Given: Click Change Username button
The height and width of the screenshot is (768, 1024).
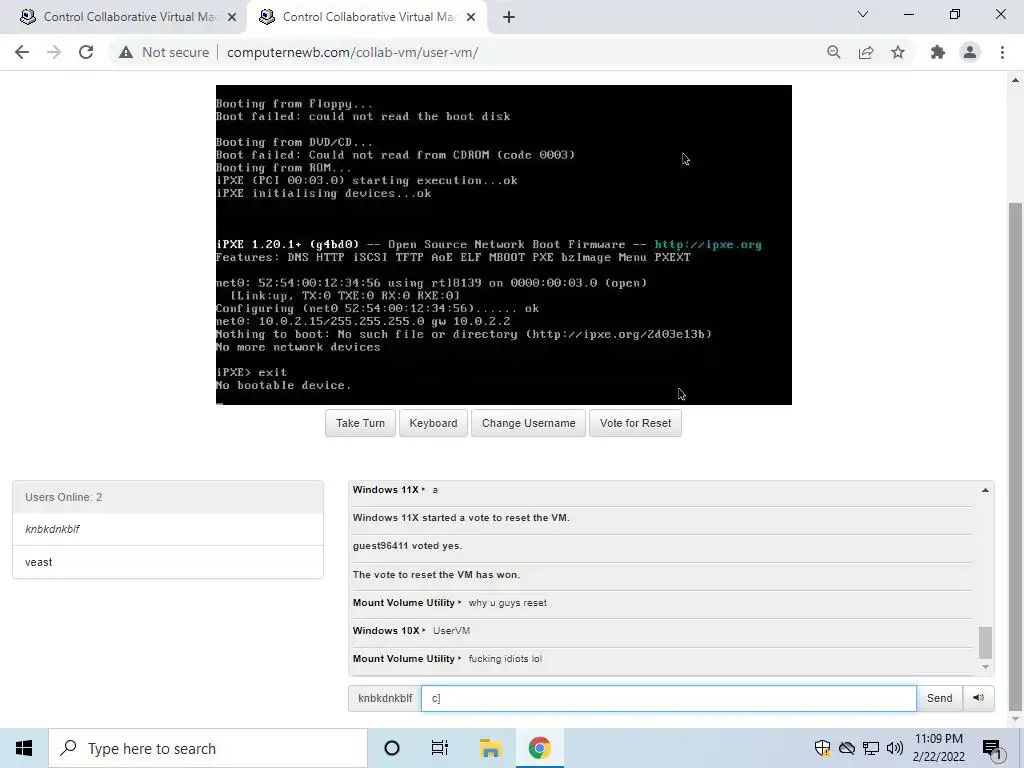Looking at the screenshot, I should [528, 423].
